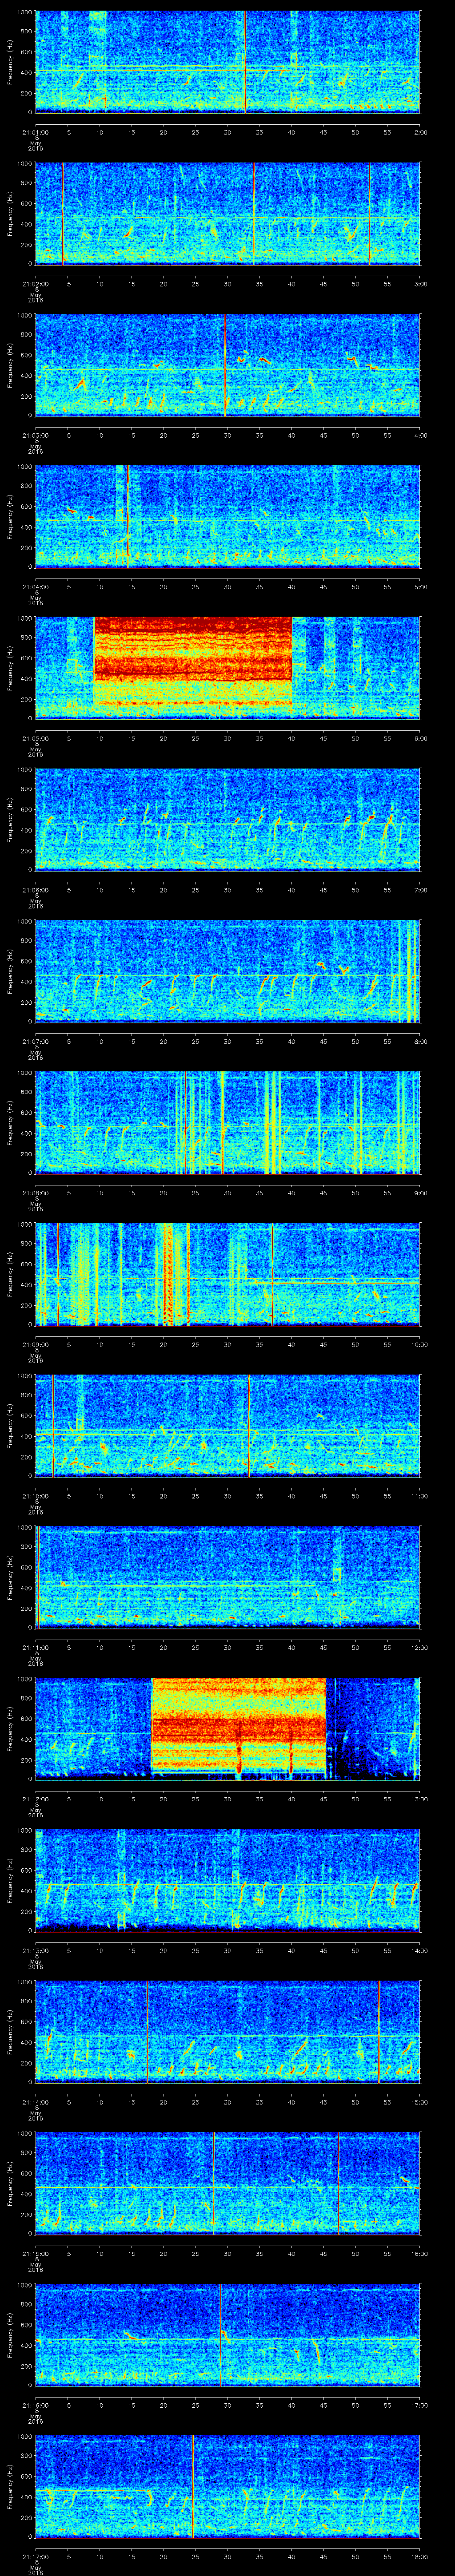Click the 18:00 end time label

click(x=419, y=2556)
